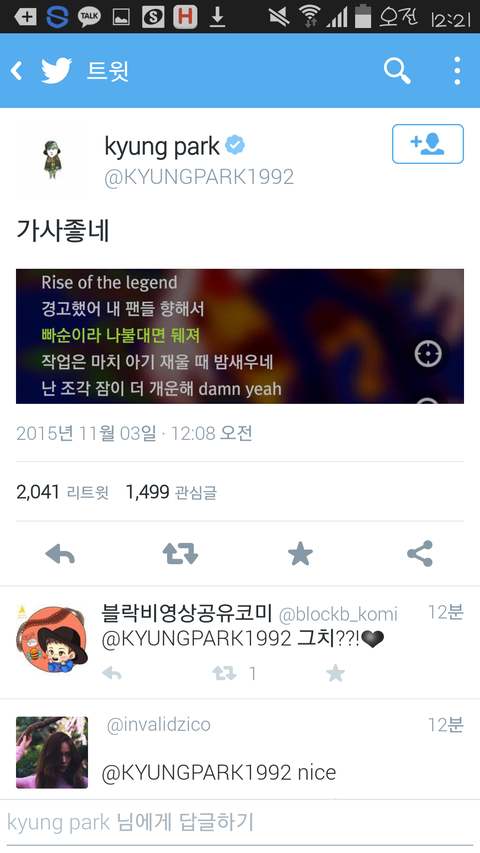Viewport: 480px width, 853px height.
Task: Open search with the magnifier icon
Action: point(397,71)
